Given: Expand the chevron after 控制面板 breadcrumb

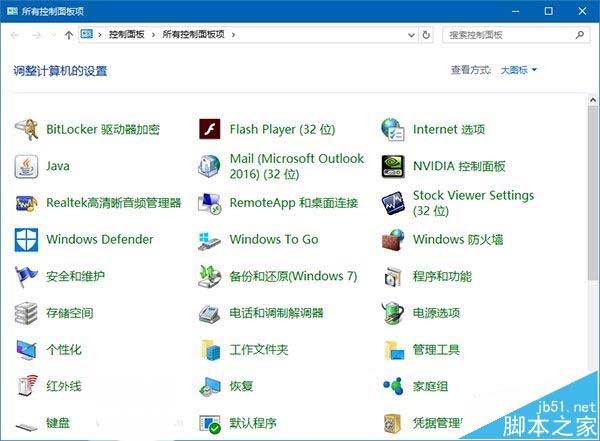Looking at the screenshot, I should (153, 35).
